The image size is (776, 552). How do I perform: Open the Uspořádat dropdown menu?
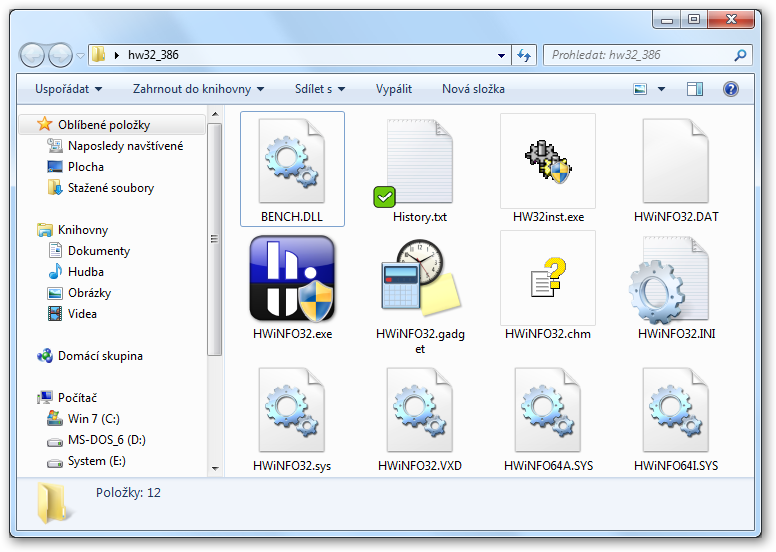pos(68,89)
